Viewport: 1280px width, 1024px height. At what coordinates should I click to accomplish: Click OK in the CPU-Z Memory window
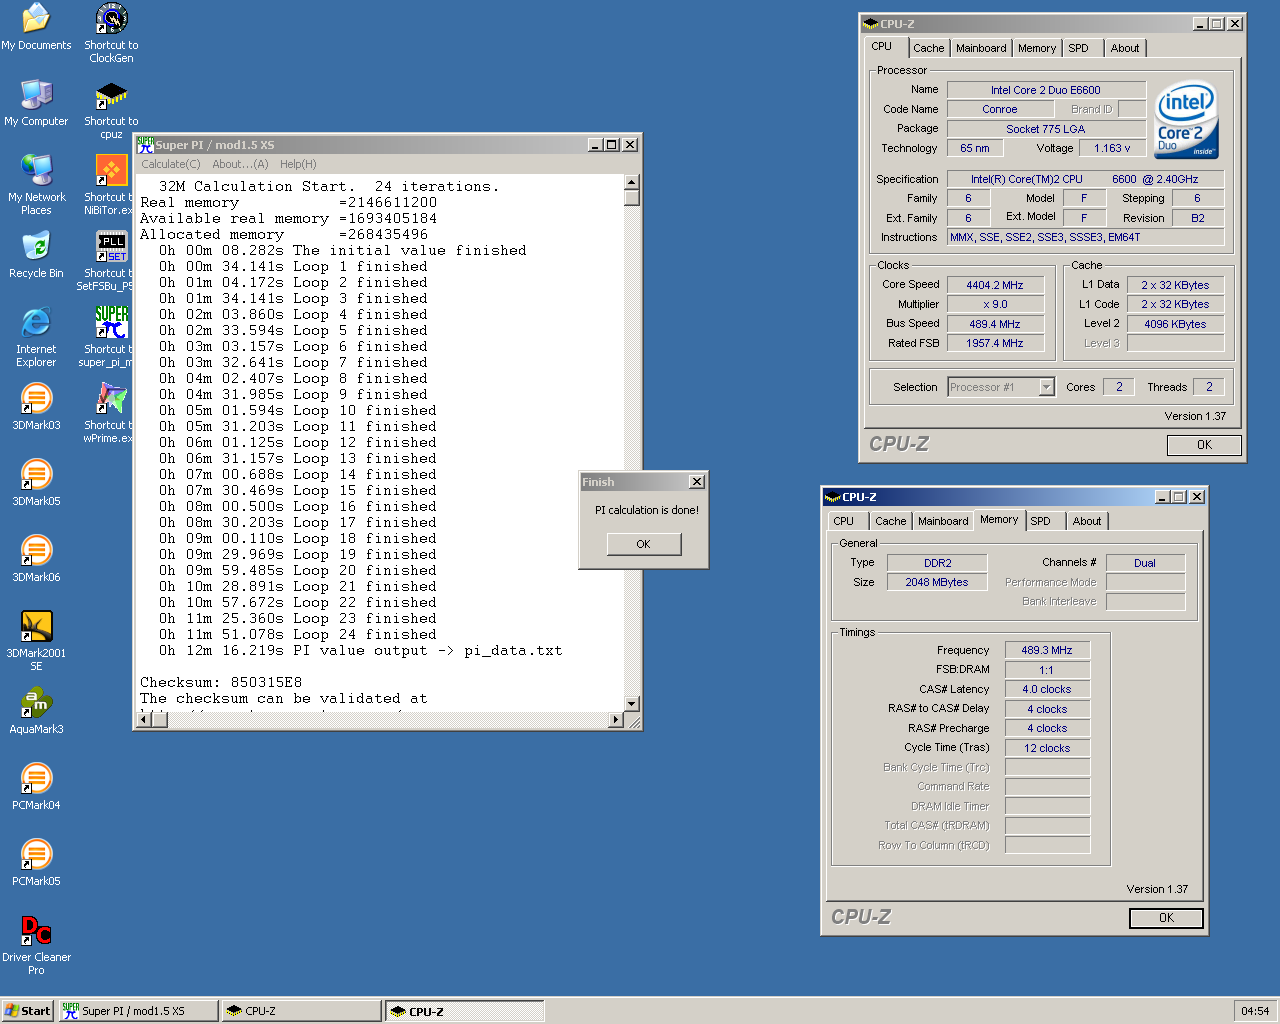point(1166,918)
